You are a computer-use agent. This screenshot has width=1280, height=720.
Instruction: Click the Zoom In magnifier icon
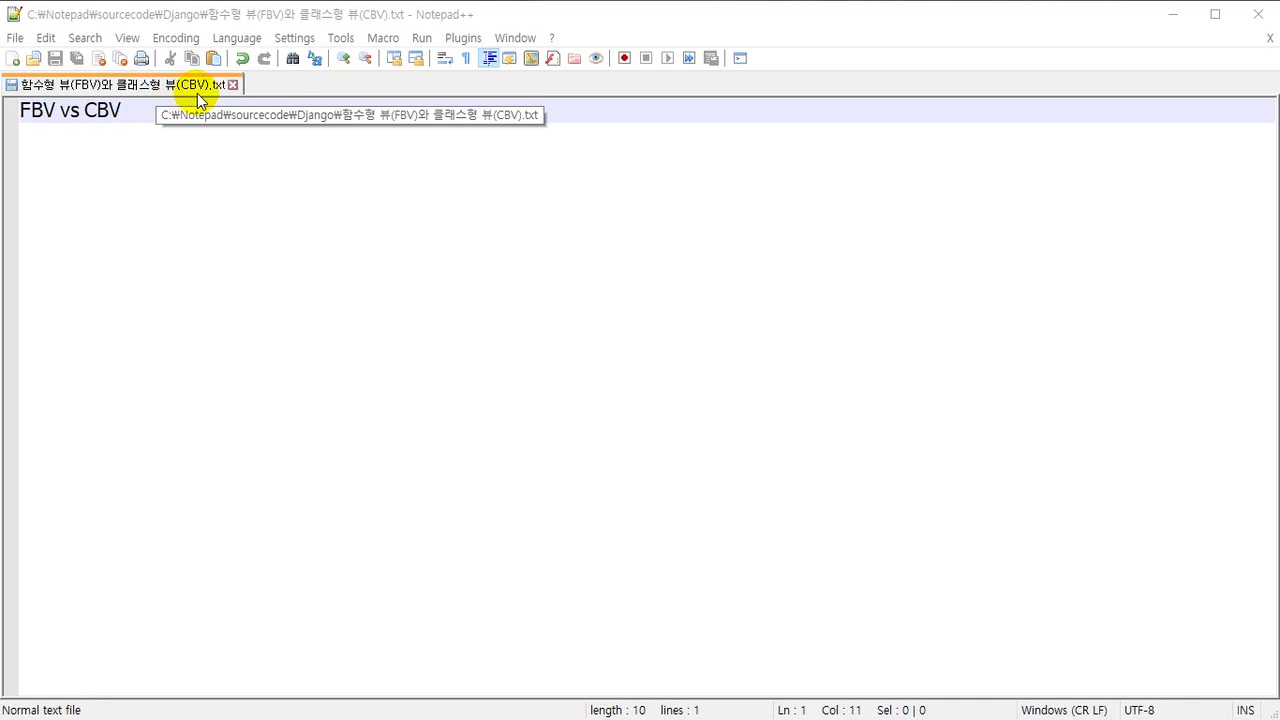[x=343, y=58]
